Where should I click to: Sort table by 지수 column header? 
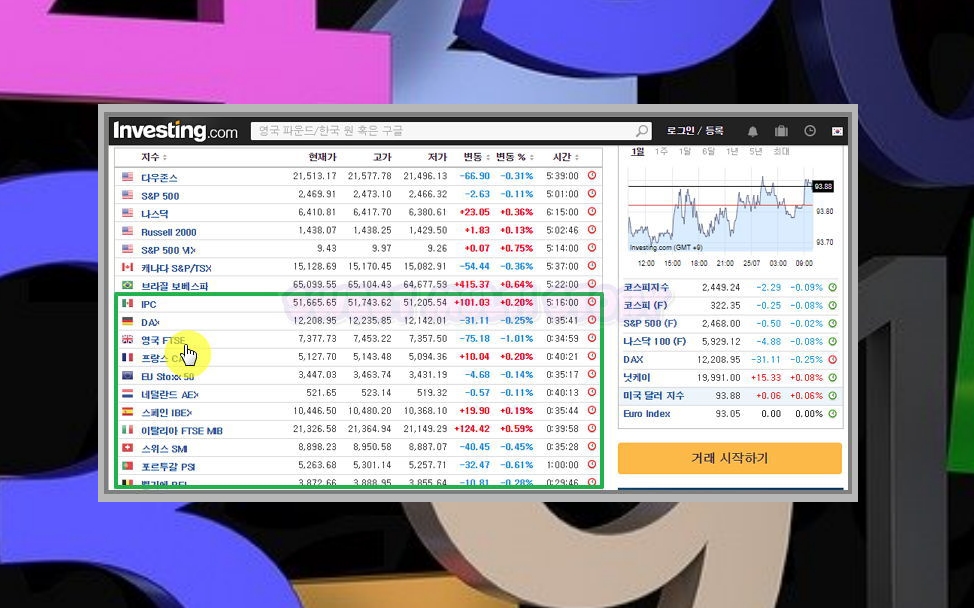(153, 157)
